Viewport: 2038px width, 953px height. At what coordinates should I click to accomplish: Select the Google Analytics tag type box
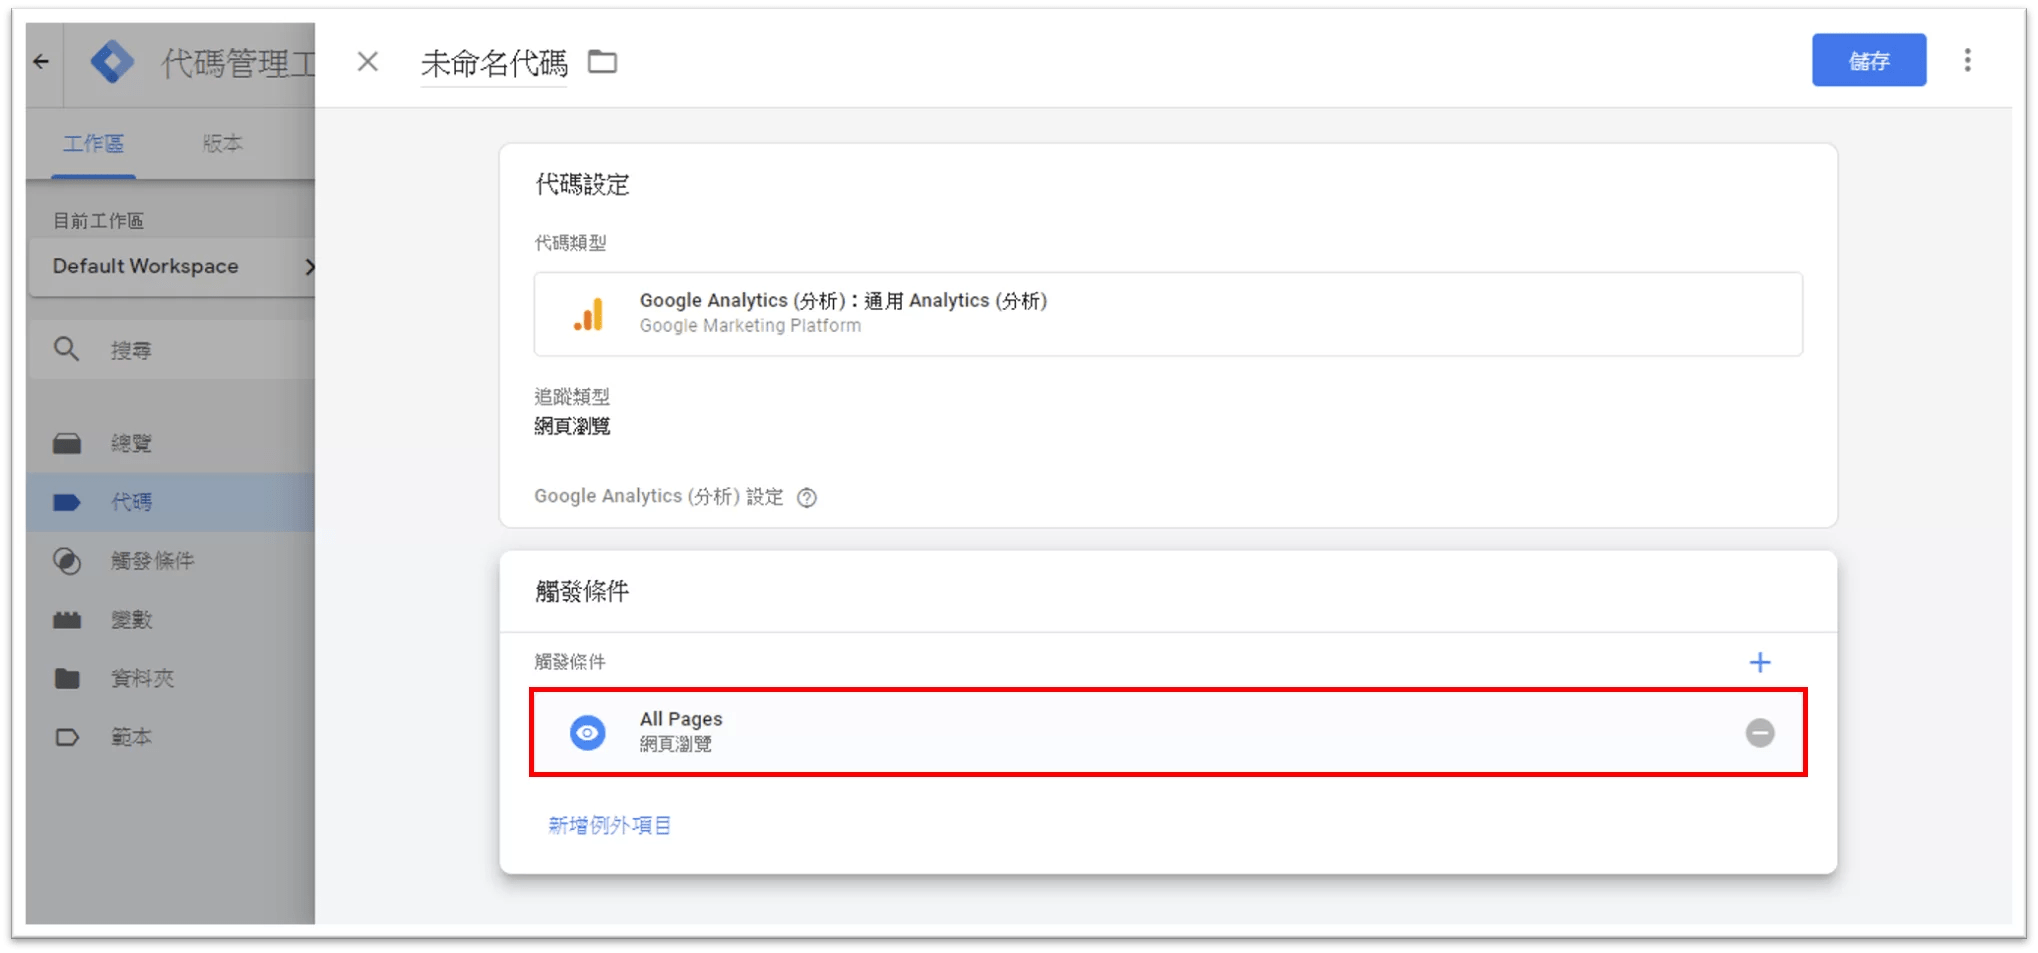click(1168, 314)
